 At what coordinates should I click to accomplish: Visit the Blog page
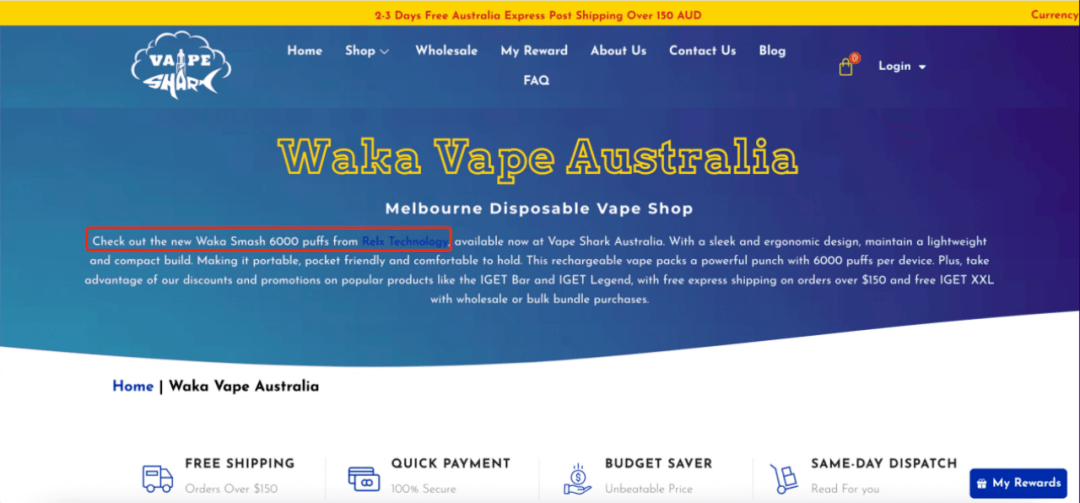pyautogui.click(x=772, y=51)
